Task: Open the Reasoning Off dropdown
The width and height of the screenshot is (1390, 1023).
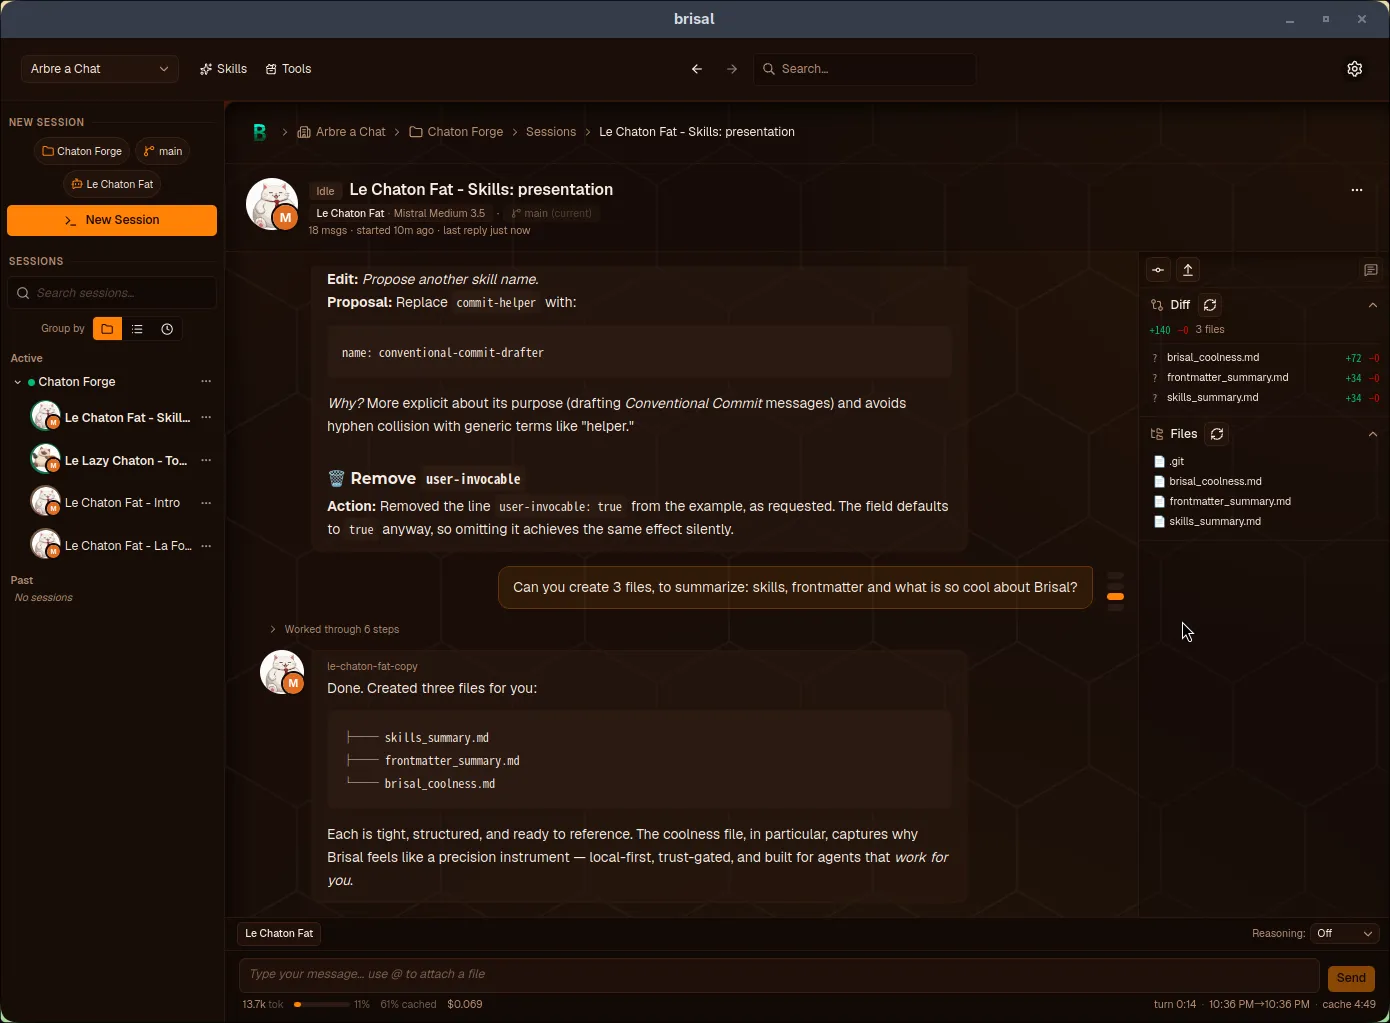Action: point(1345,933)
